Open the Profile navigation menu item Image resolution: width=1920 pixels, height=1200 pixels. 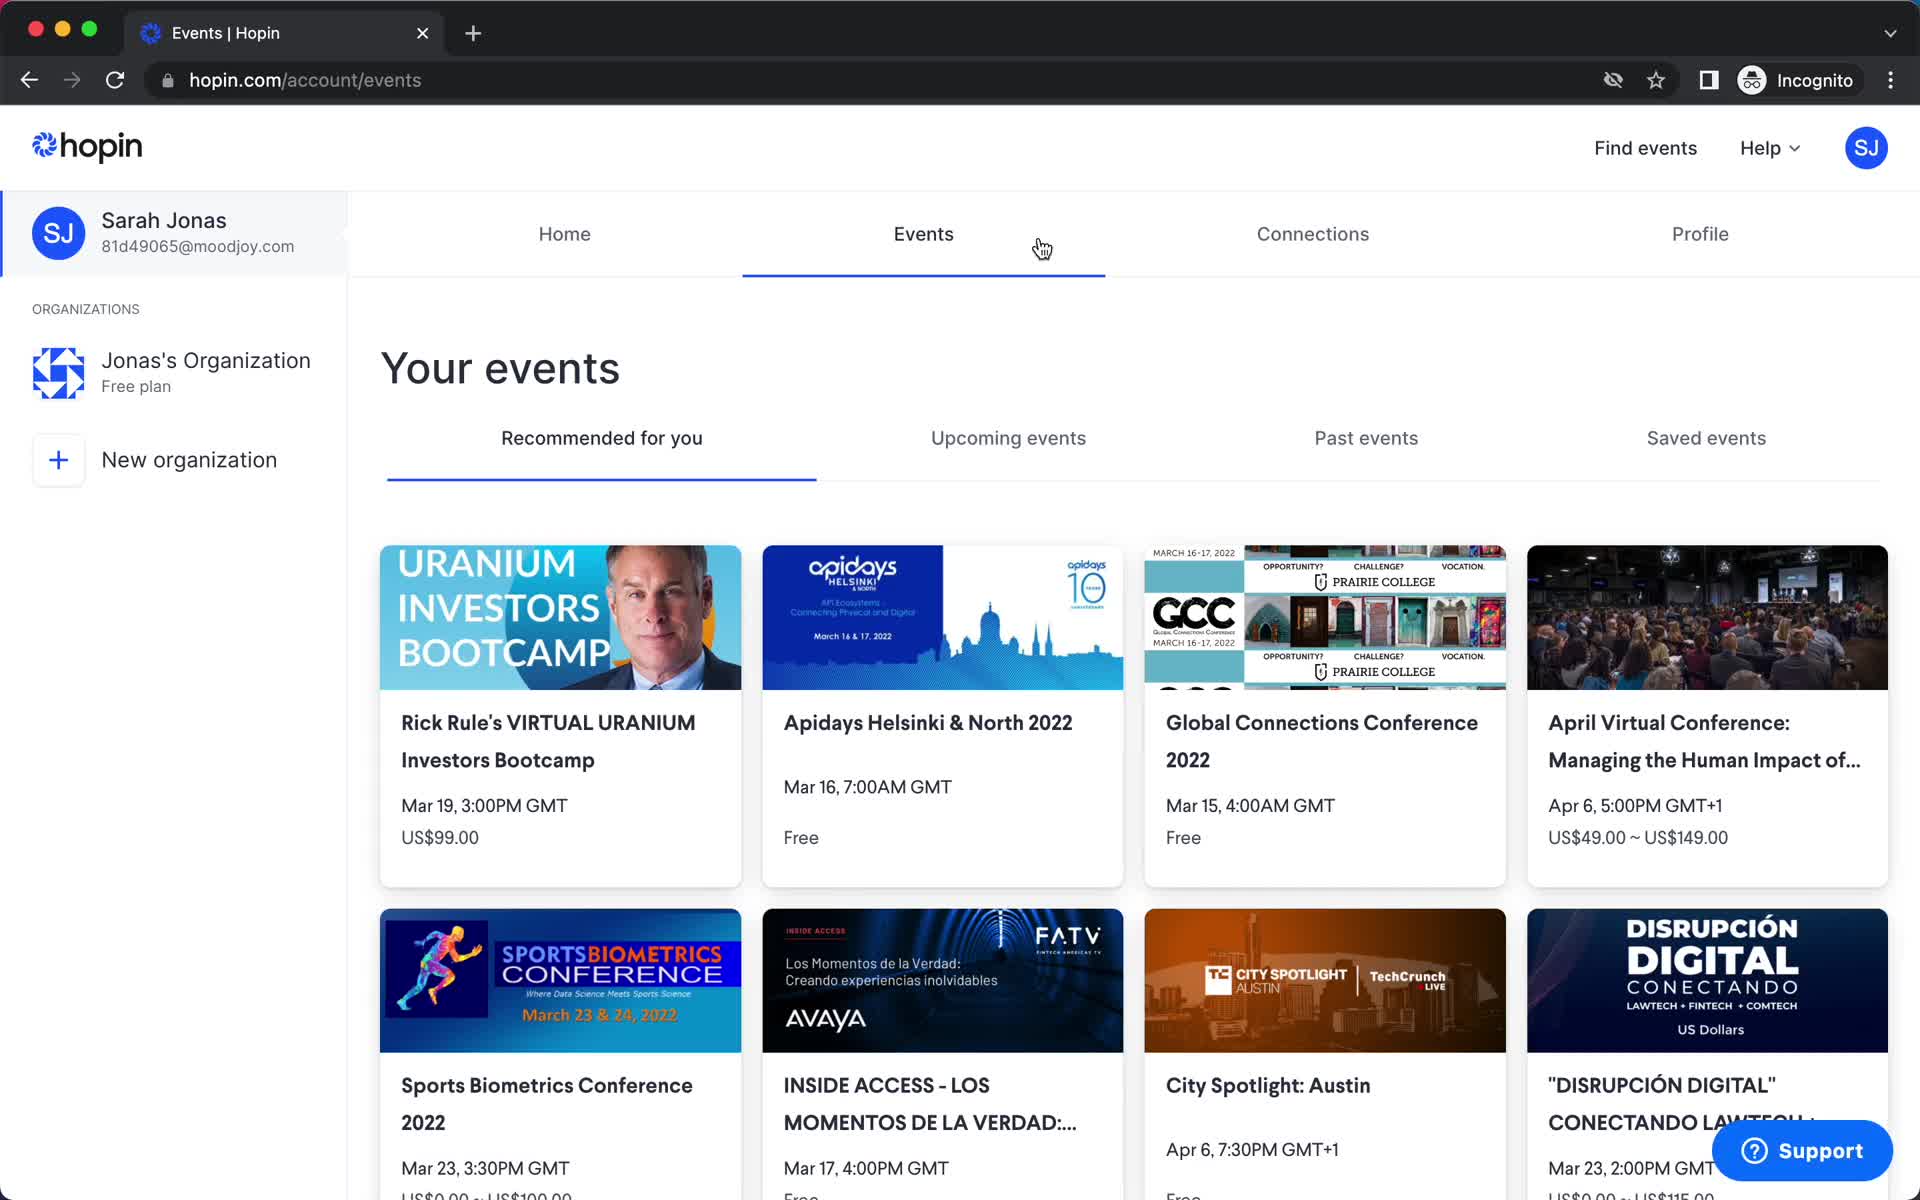(x=1700, y=234)
